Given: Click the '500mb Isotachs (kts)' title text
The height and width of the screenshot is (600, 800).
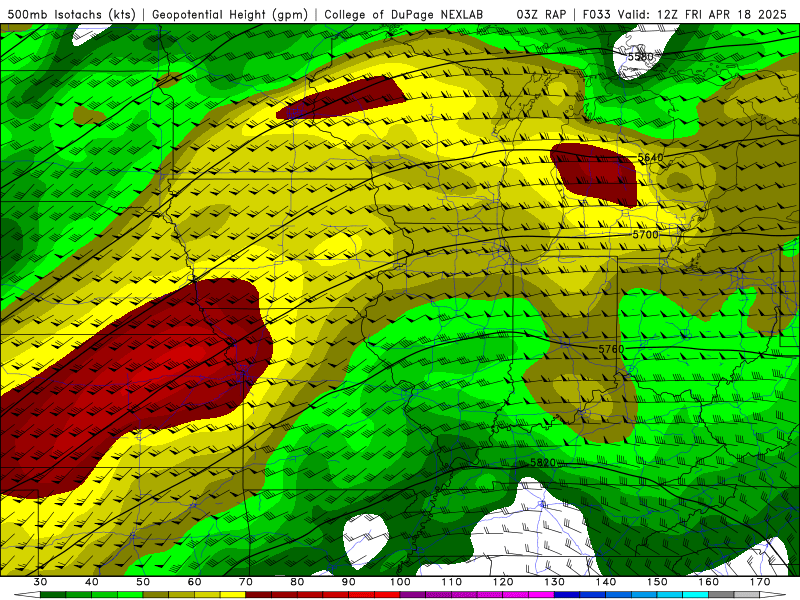Looking at the screenshot, I should tap(72, 14).
